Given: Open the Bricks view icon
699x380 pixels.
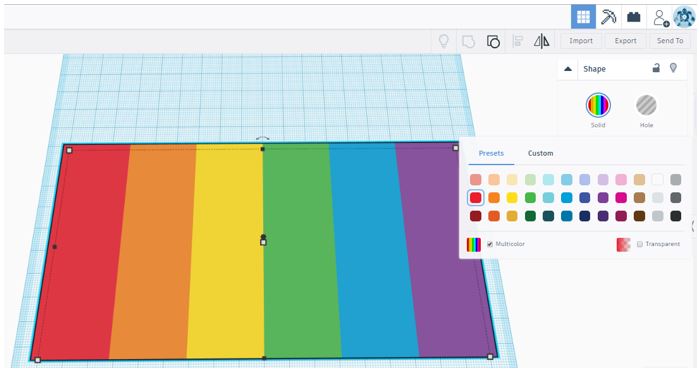Looking at the screenshot, I should pyautogui.click(x=633, y=17).
